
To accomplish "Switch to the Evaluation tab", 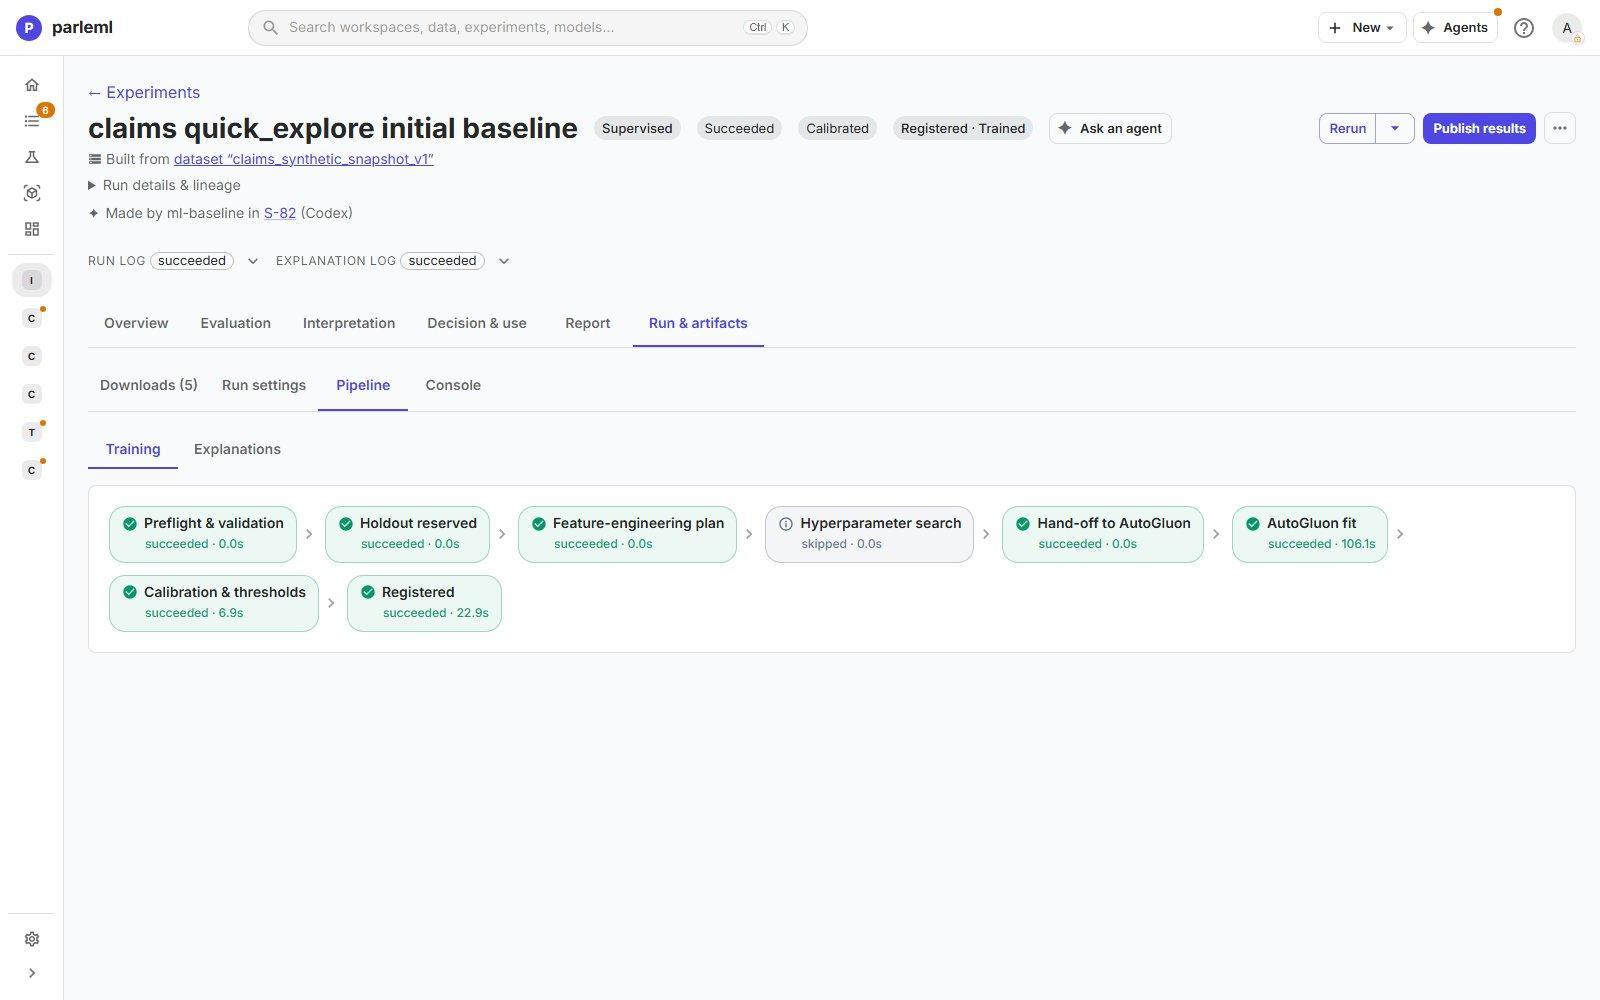I will coord(235,323).
